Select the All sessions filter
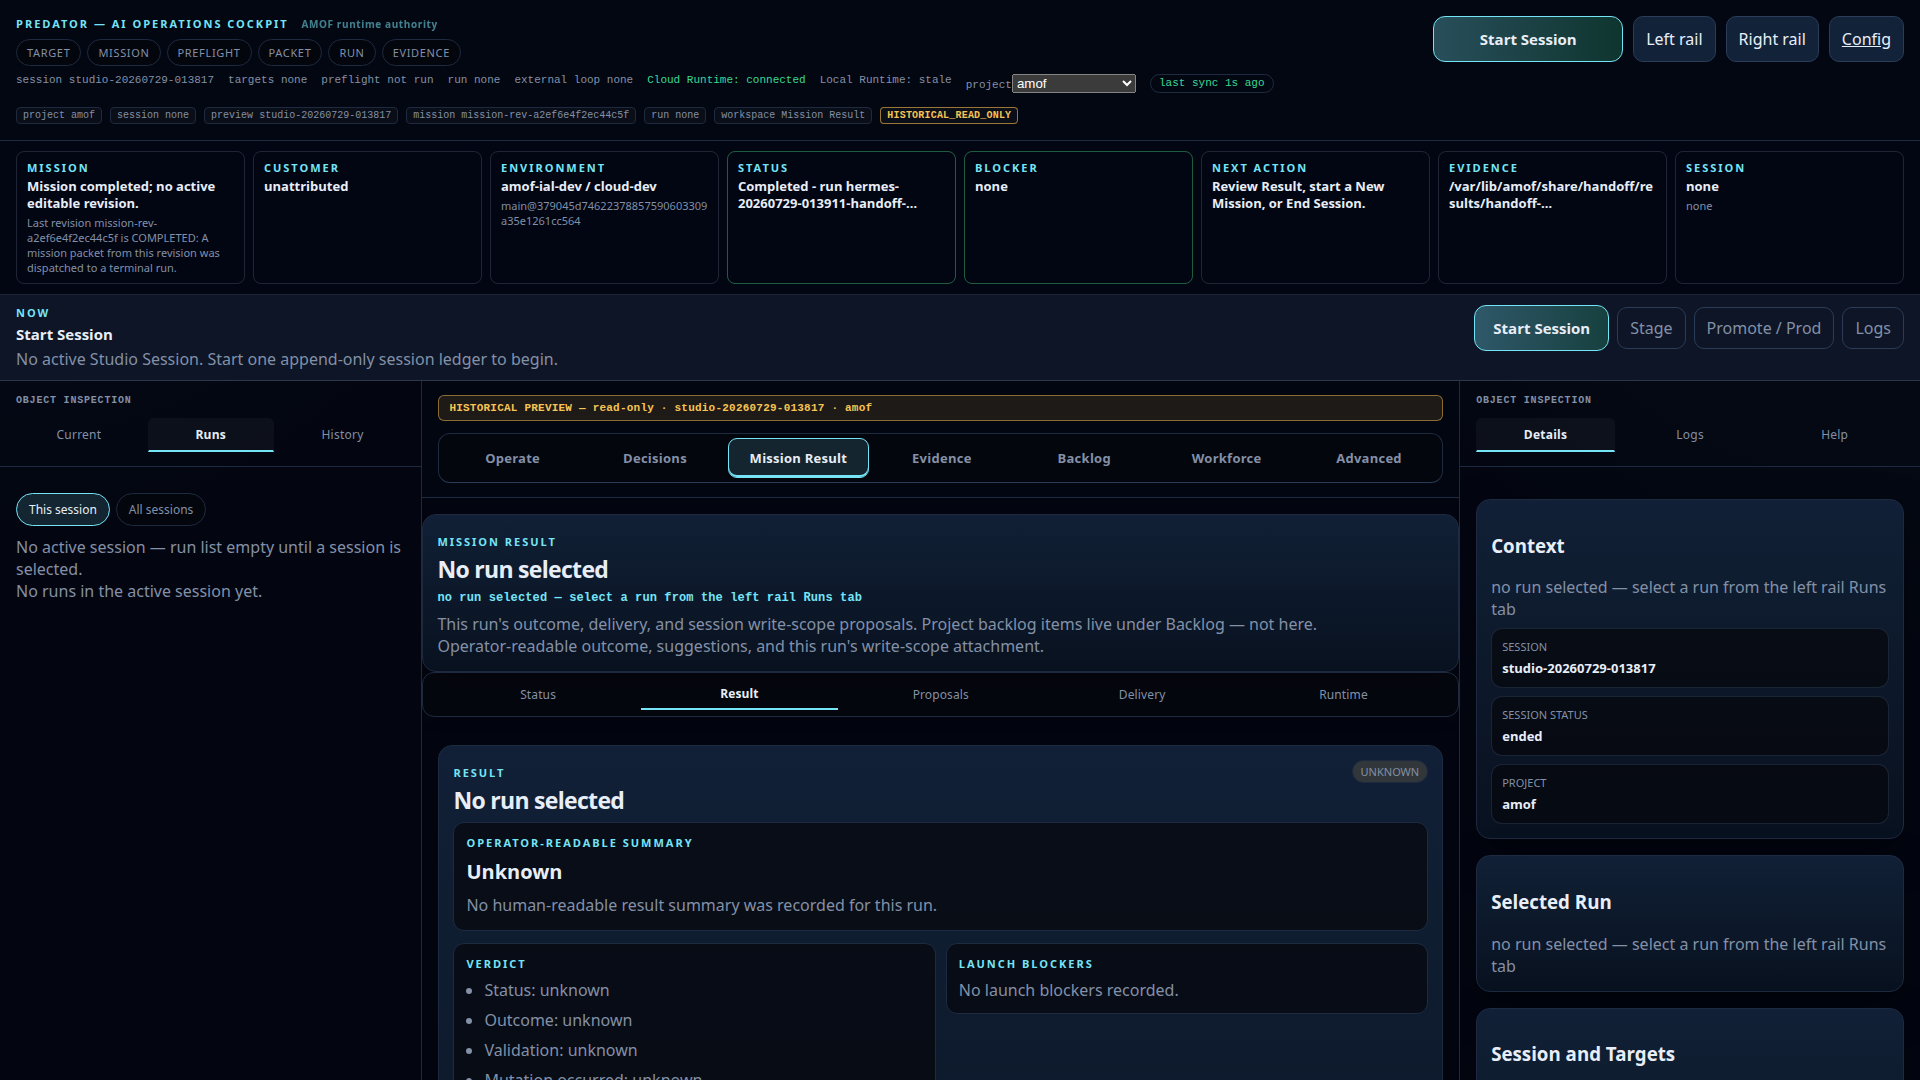The image size is (1920, 1080). (x=161, y=510)
